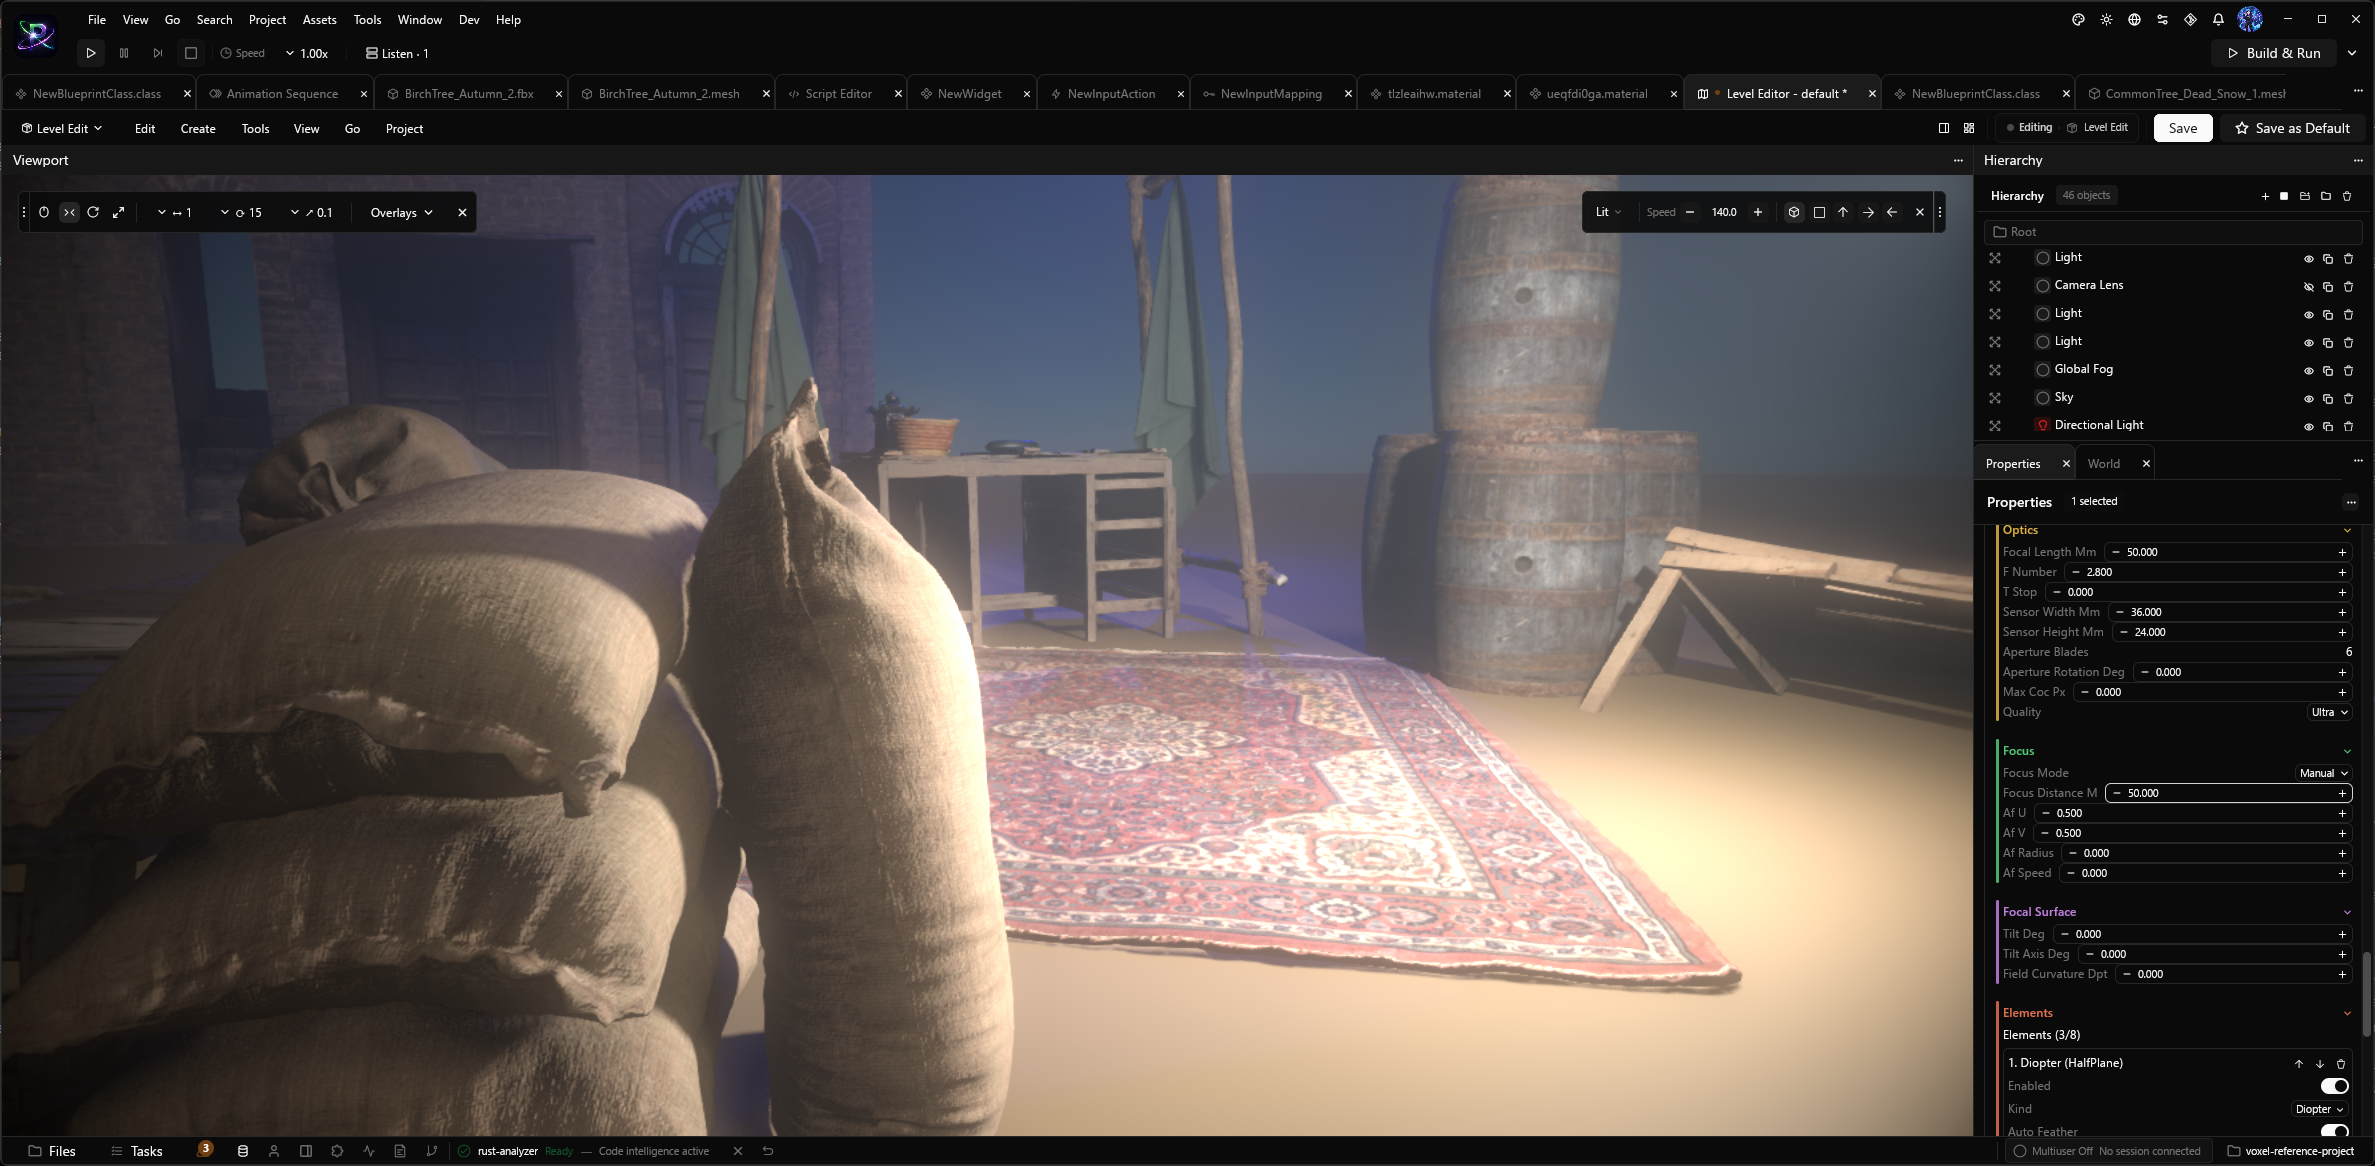Click the rotate tool icon in viewport toolbar
Screen dimensions: 2375x1166
93,212
